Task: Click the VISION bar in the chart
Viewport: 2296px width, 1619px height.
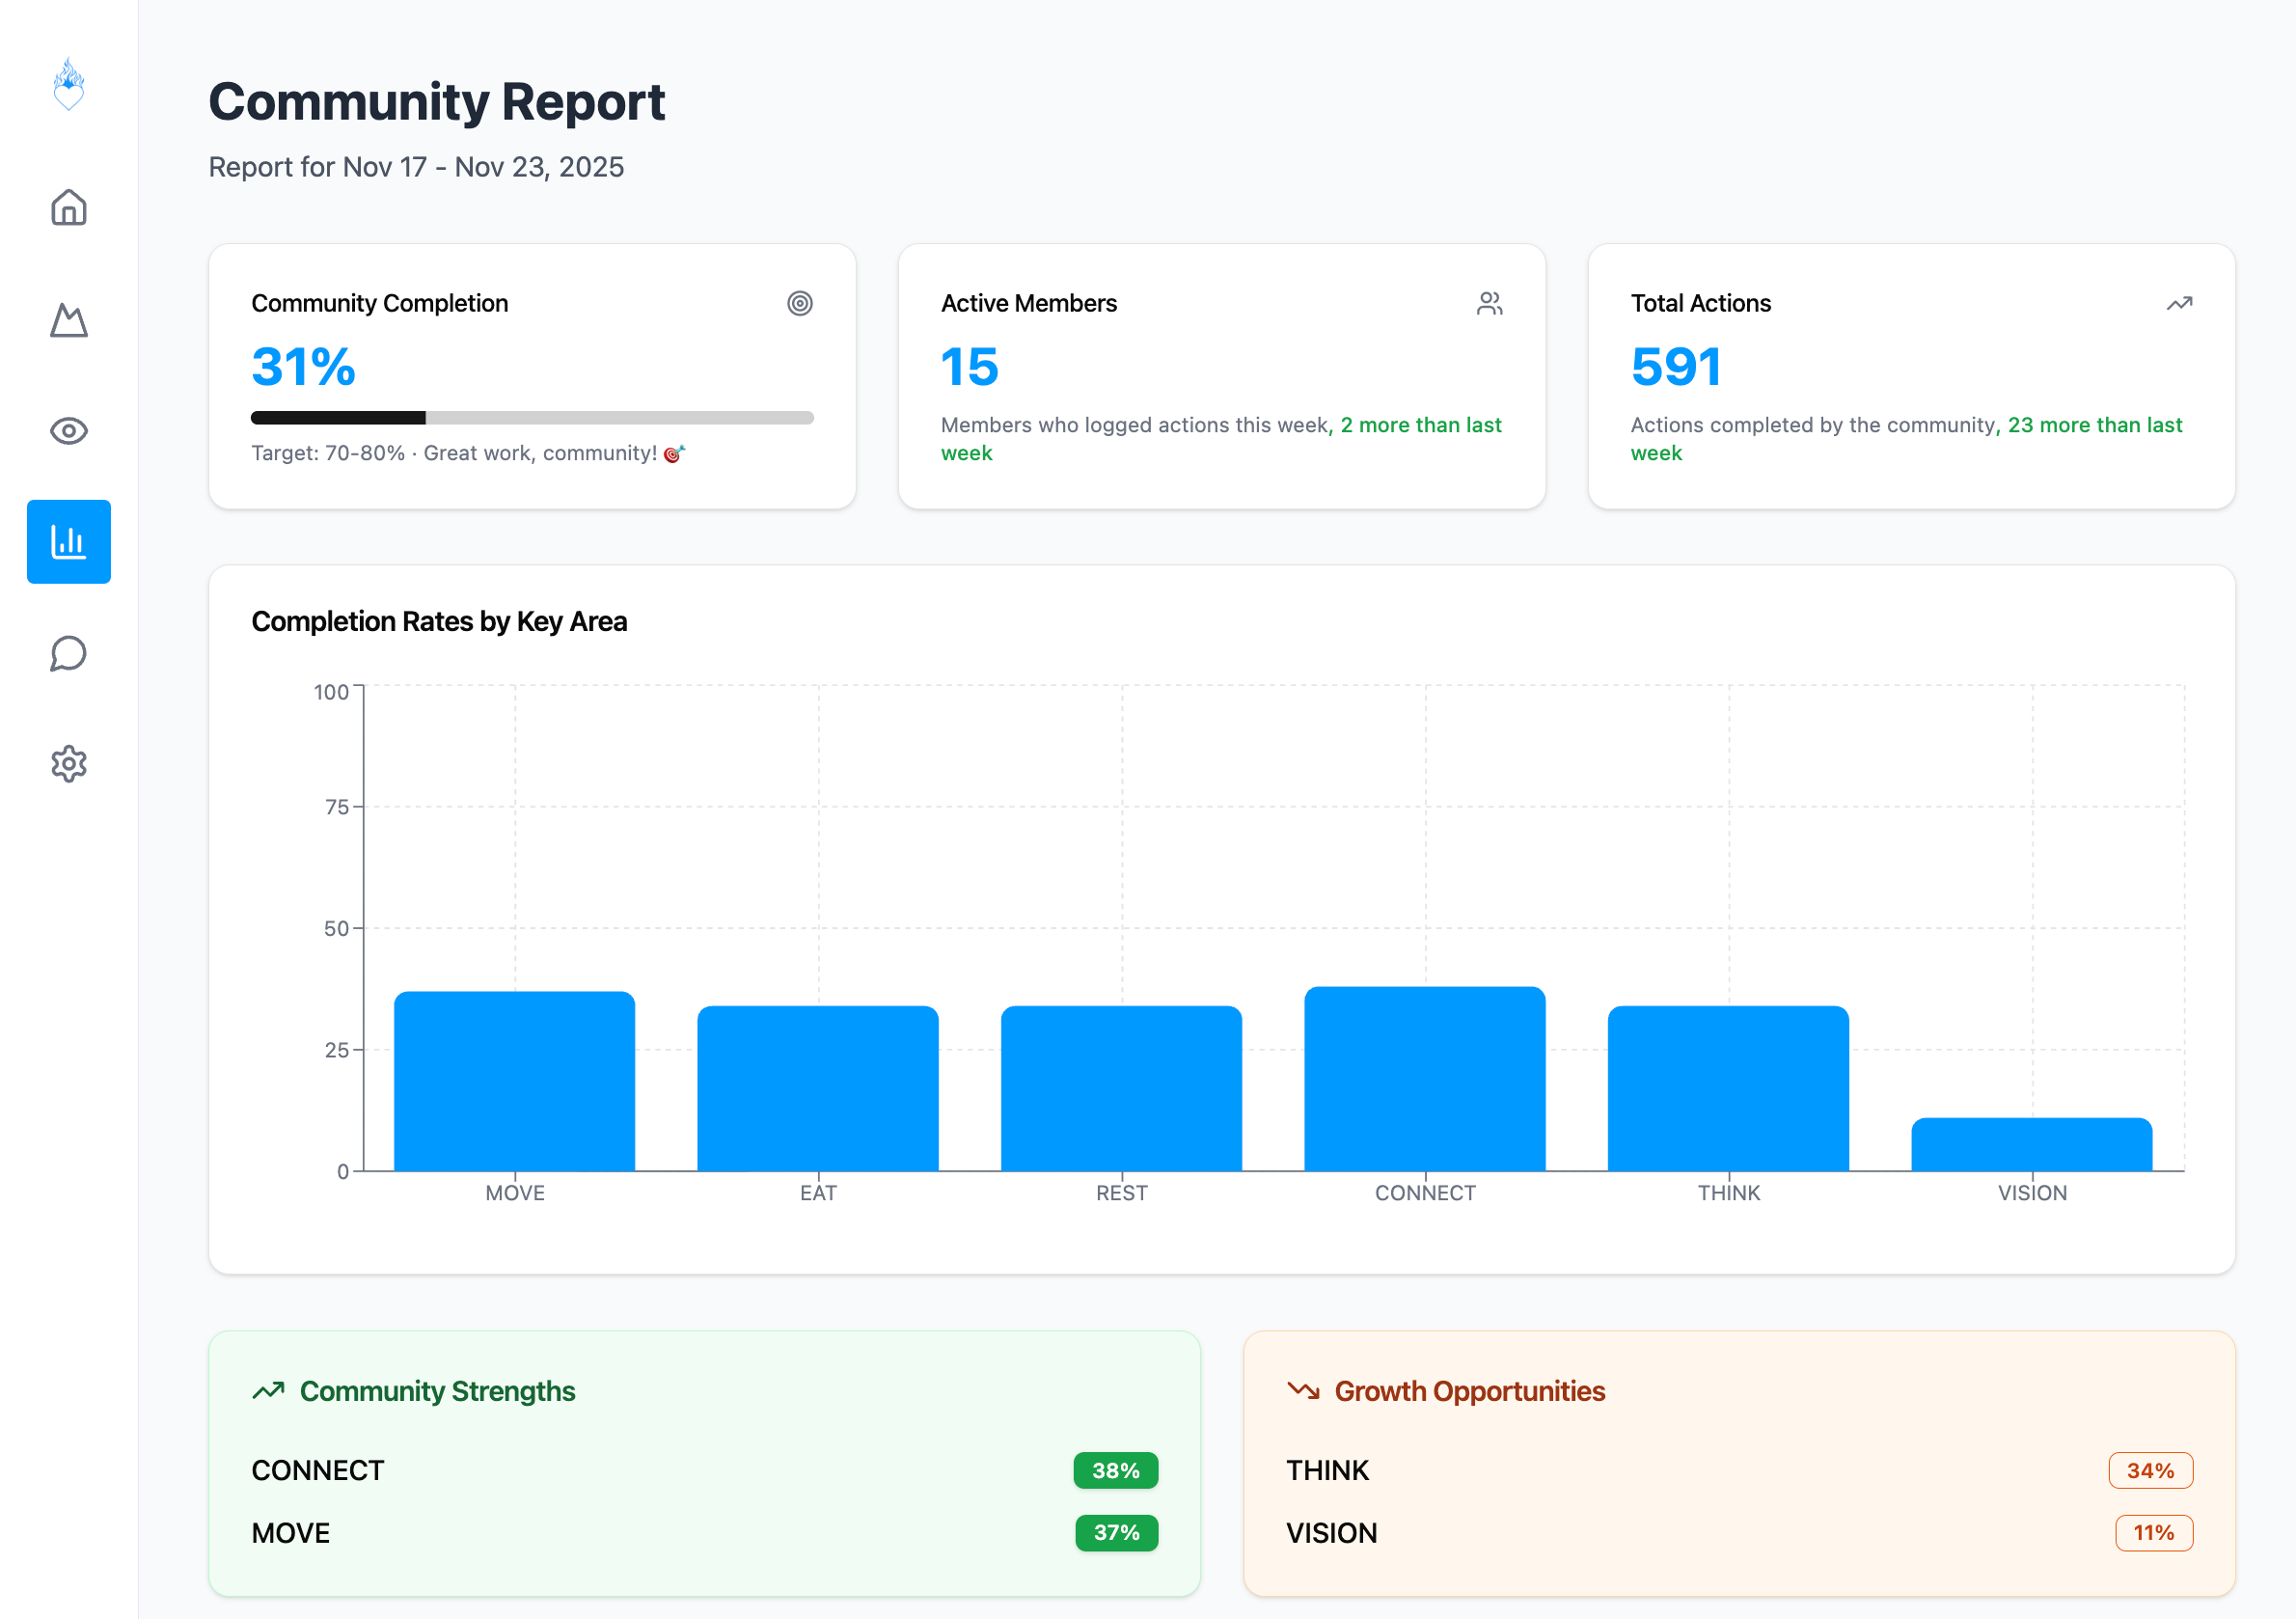Action: tap(2031, 1144)
